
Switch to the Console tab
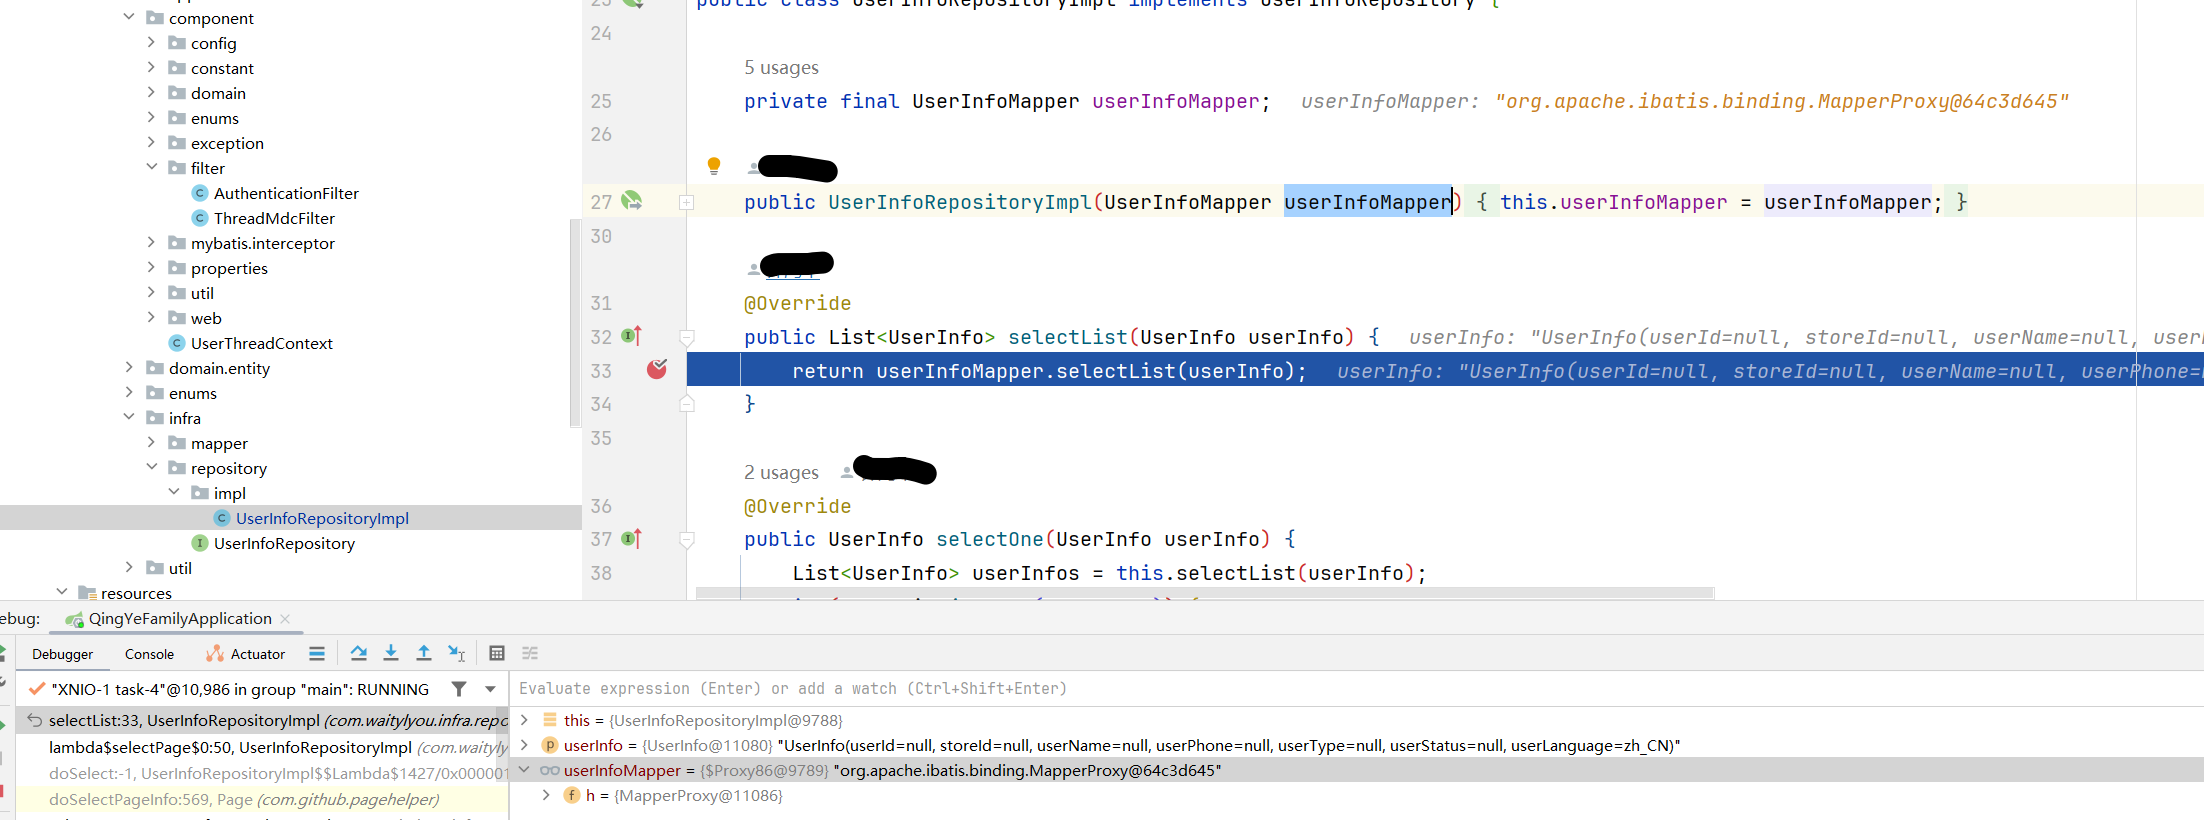149,654
